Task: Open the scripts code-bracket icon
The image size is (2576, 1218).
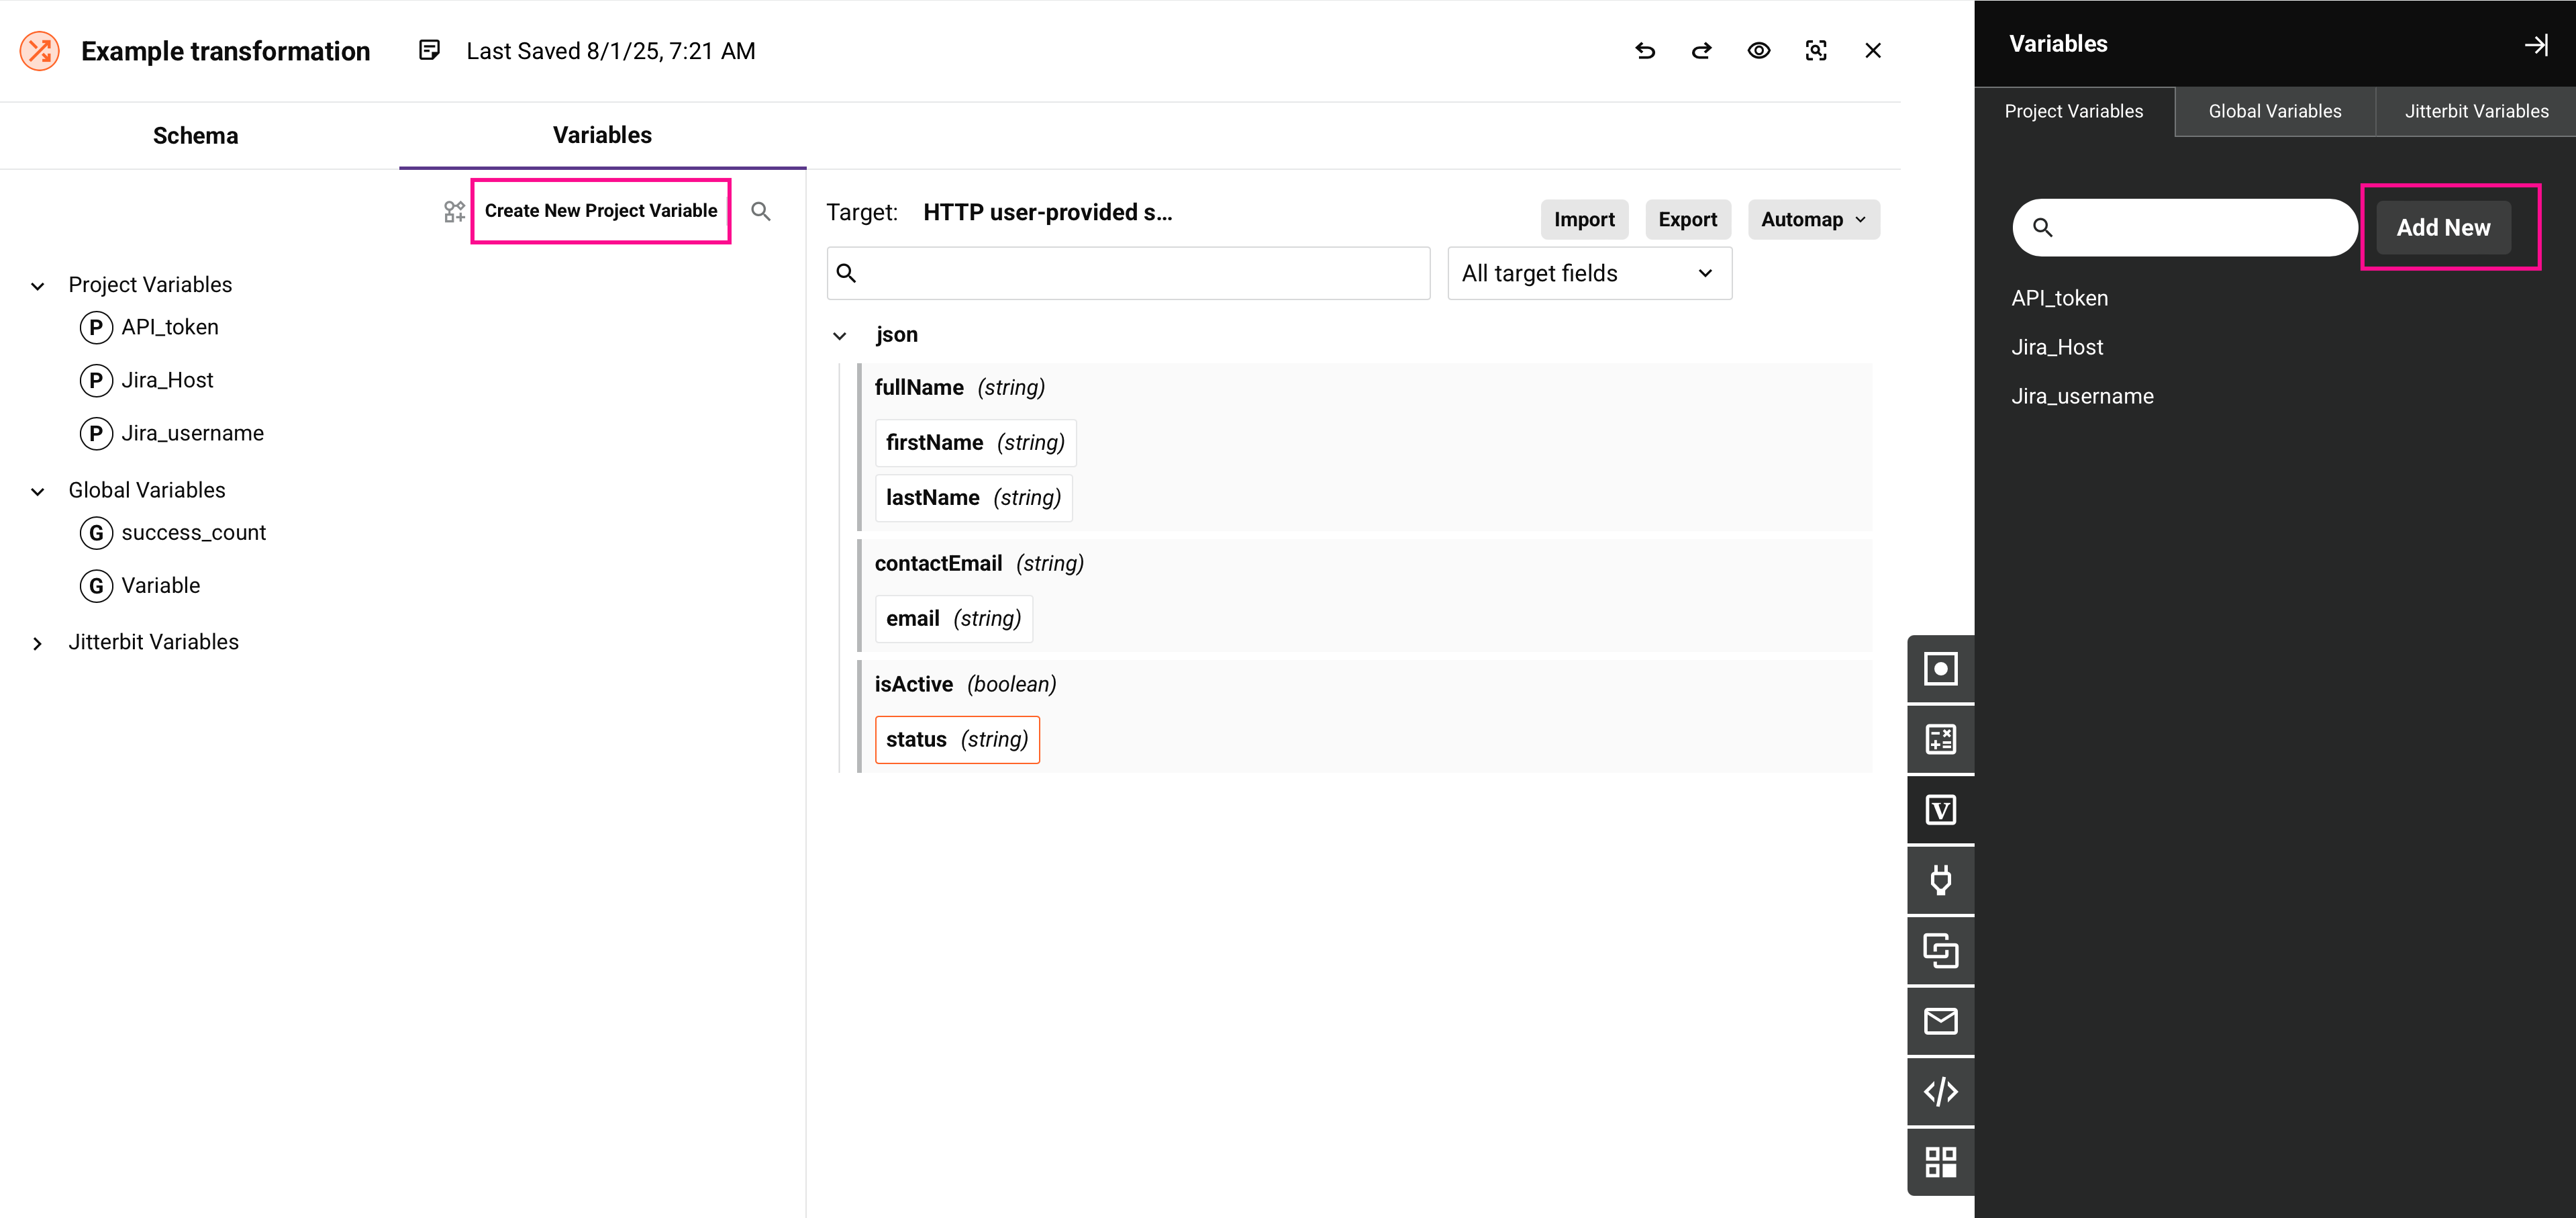Action: pyautogui.click(x=1940, y=1091)
